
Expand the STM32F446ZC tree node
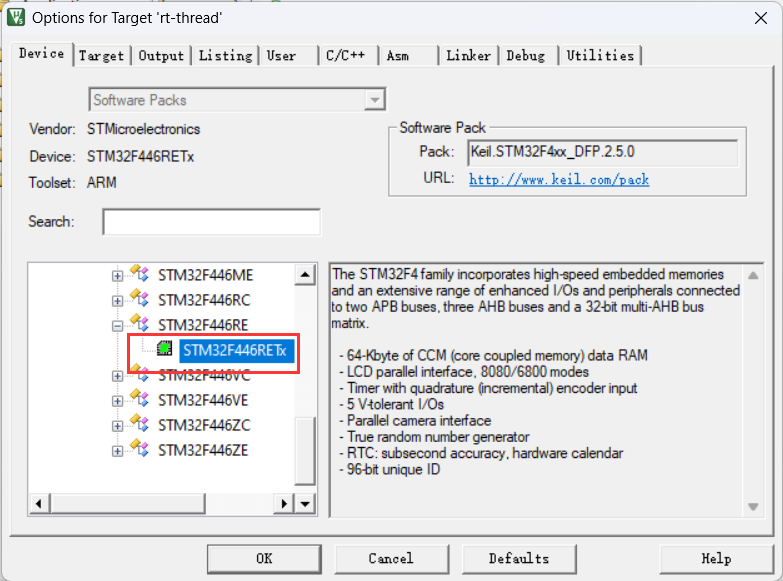coord(117,426)
